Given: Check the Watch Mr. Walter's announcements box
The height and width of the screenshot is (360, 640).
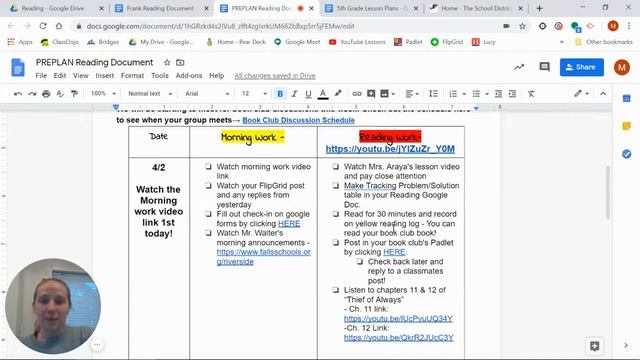Looking at the screenshot, I should (209, 233).
